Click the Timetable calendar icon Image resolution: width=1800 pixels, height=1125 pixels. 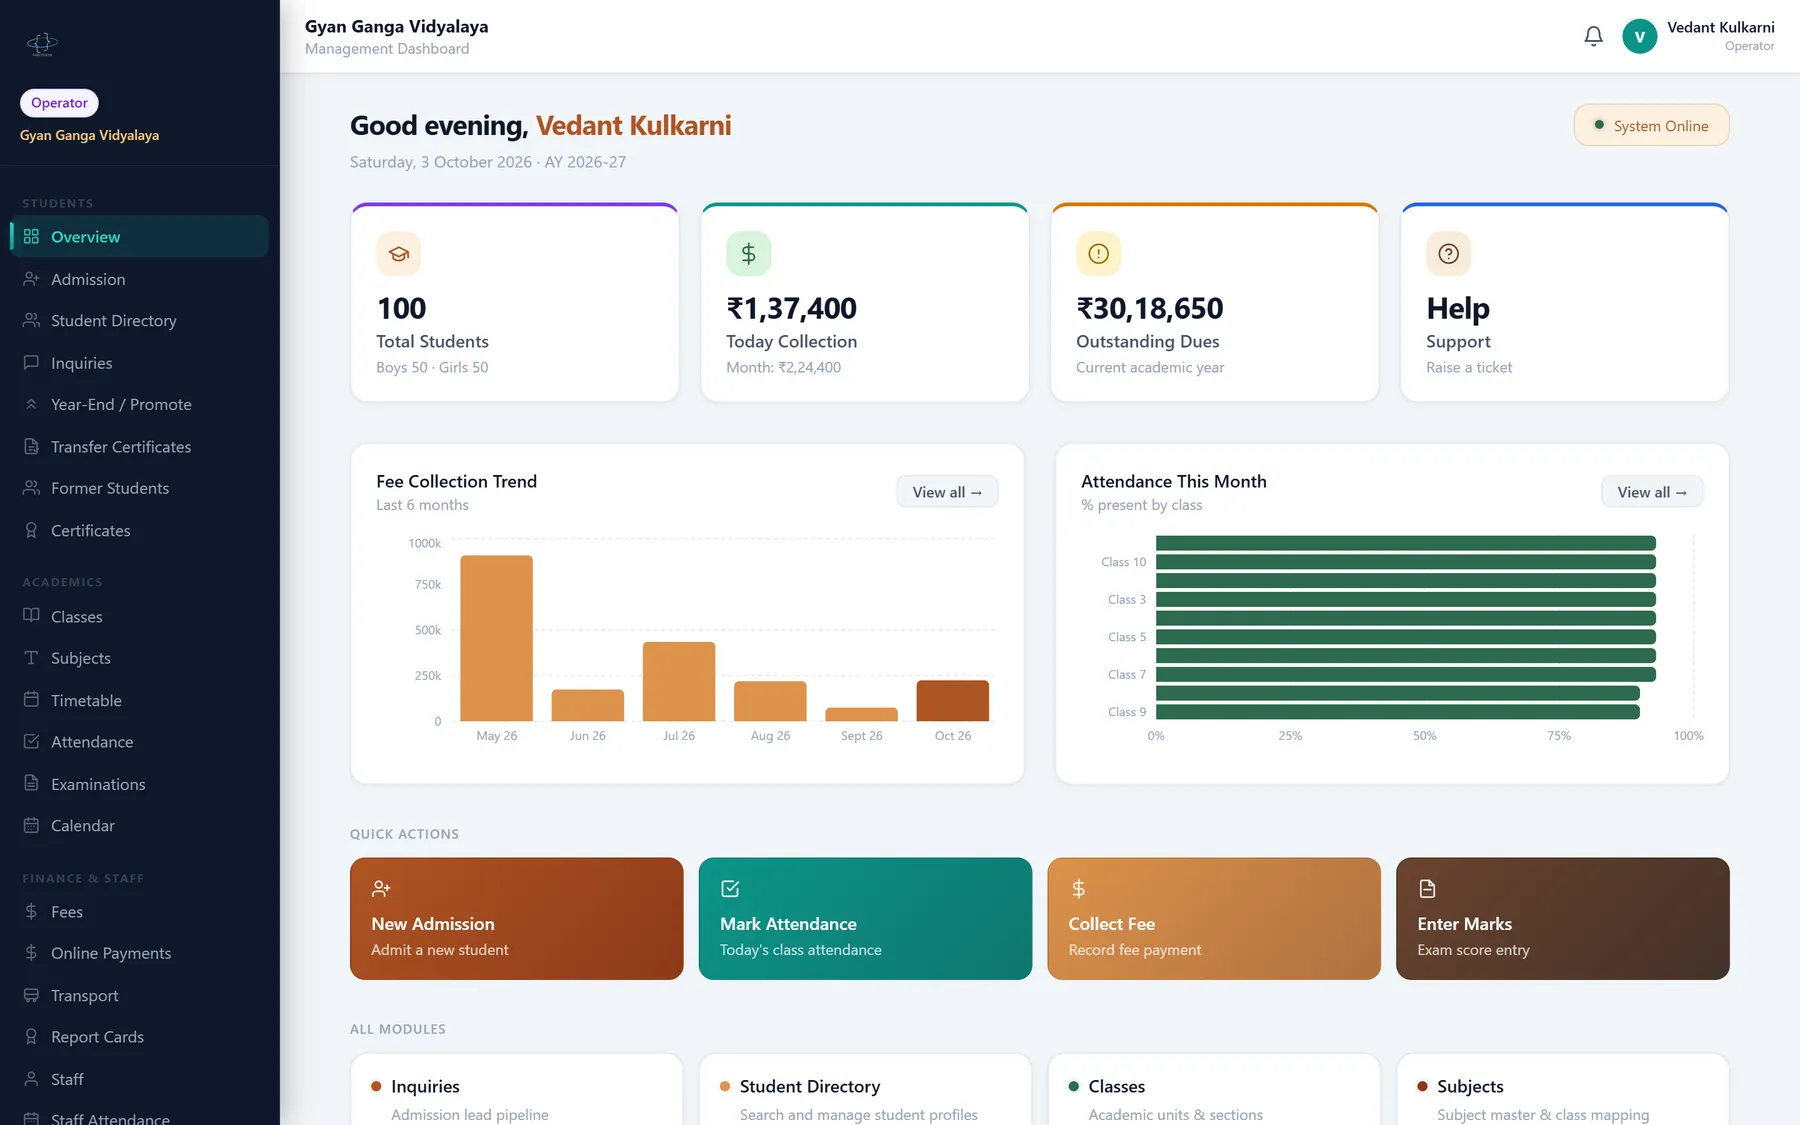pyautogui.click(x=31, y=700)
